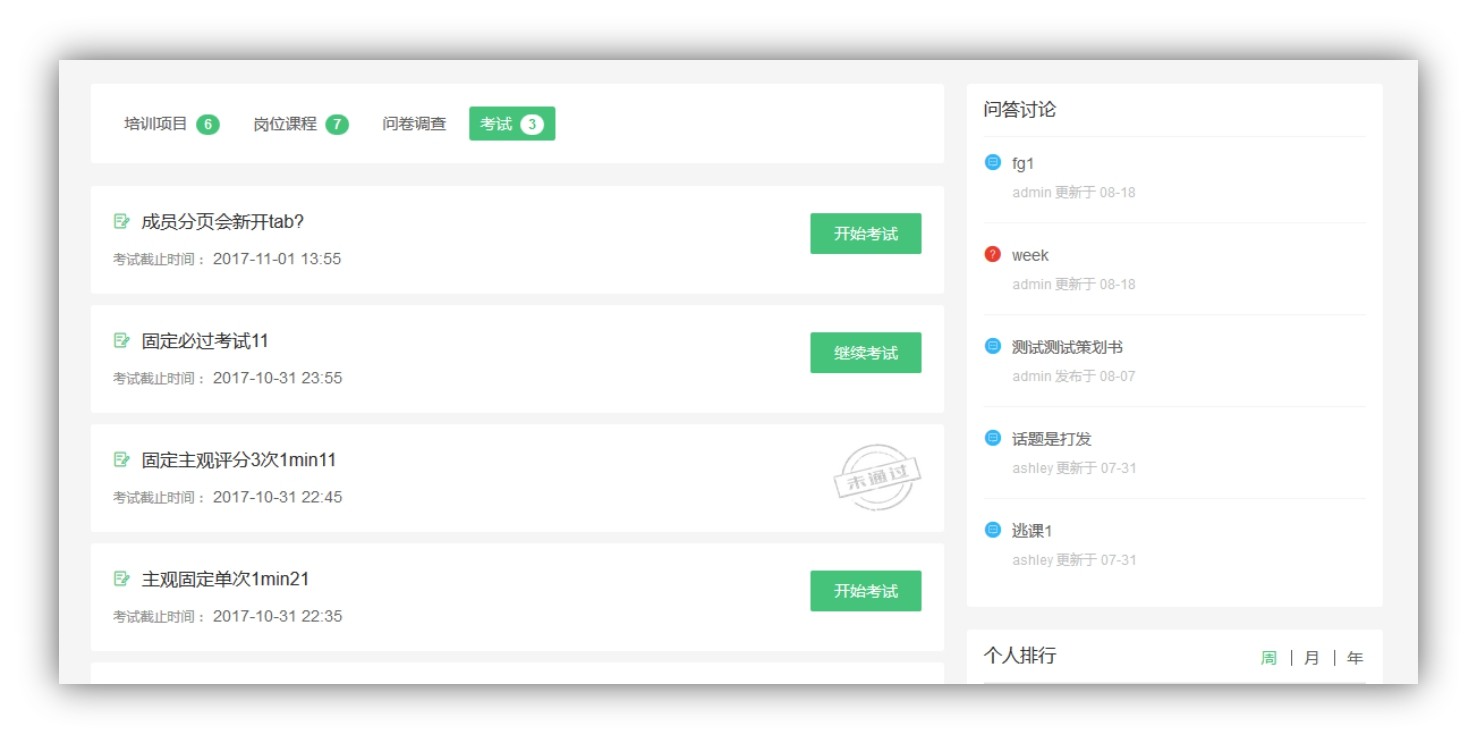Click the red question icon beside week
Screen dimensions: 1477x741
point(991,254)
